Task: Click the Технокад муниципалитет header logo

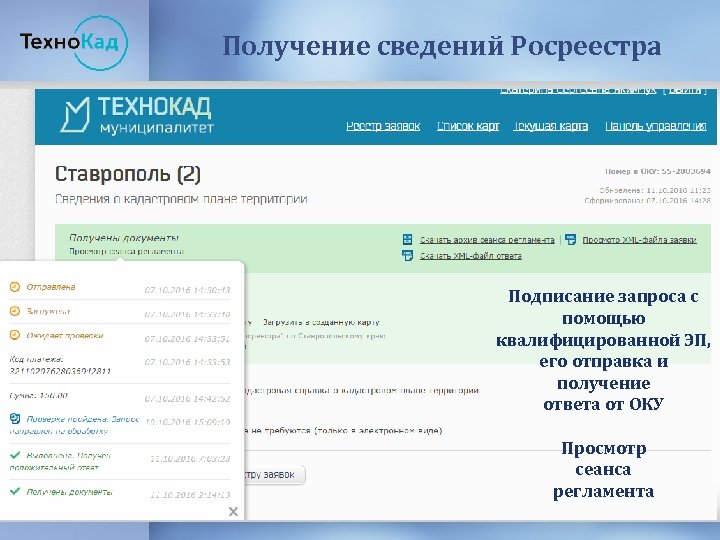Action: 137,115
